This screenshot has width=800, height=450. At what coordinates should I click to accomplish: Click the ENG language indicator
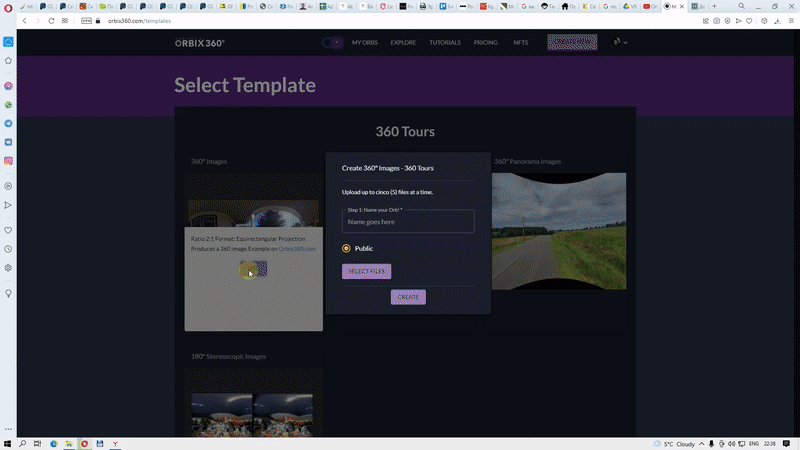754,444
